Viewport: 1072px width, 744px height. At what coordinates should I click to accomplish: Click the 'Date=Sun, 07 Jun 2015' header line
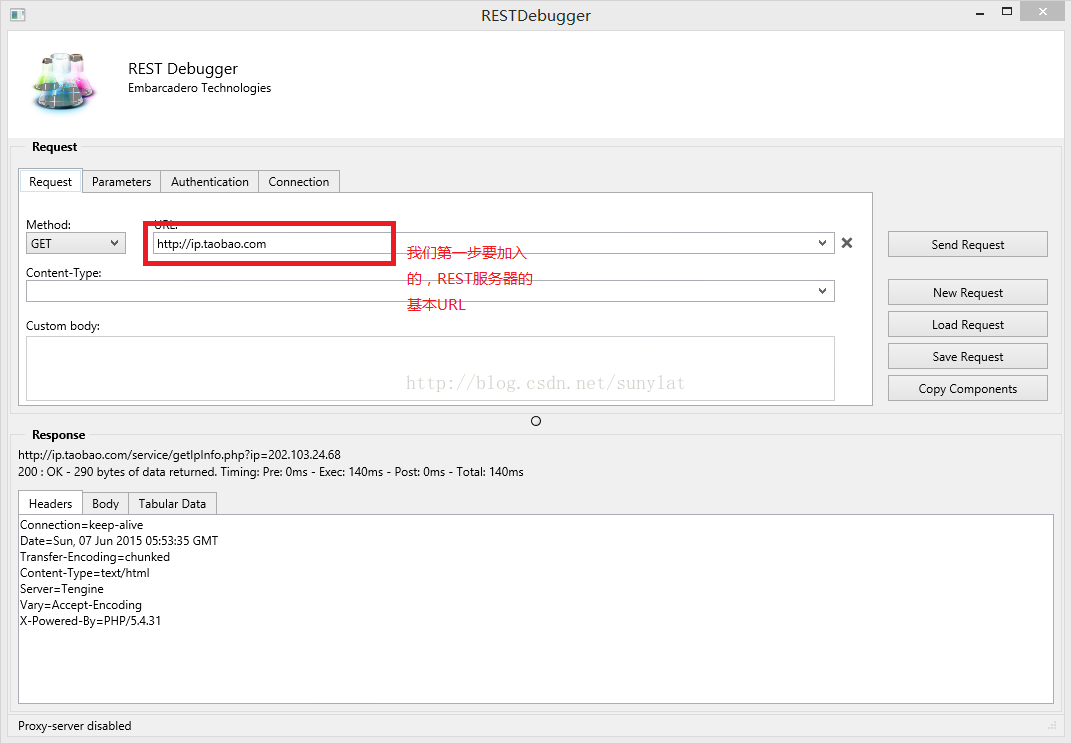coord(119,541)
